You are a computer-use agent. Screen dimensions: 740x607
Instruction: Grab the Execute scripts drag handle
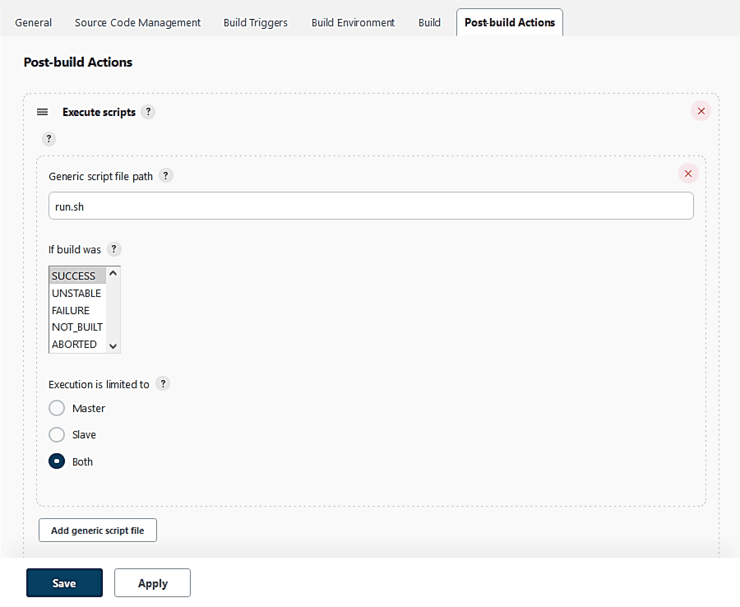click(x=42, y=112)
